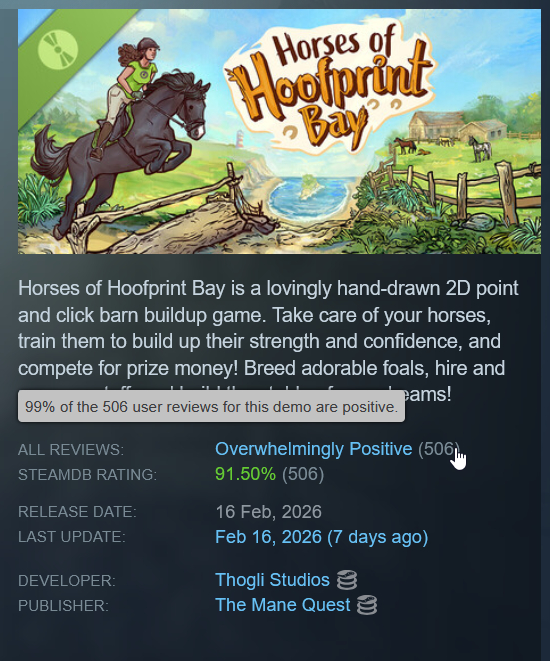550x661 pixels.
Task: Open the Last Update date link
Action: tap(322, 537)
